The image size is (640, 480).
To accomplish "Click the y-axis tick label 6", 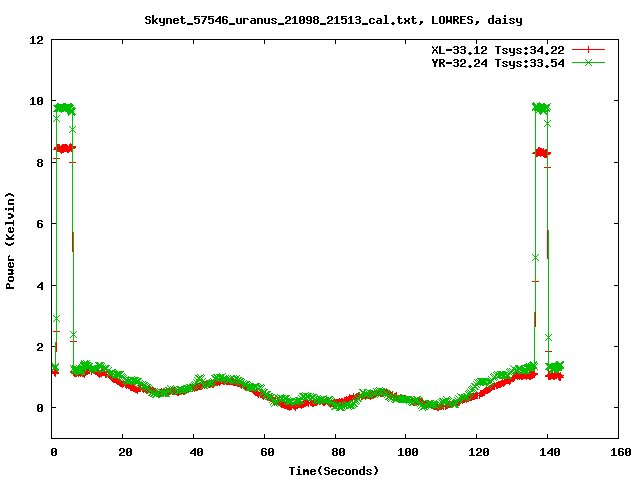I will (40, 224).
